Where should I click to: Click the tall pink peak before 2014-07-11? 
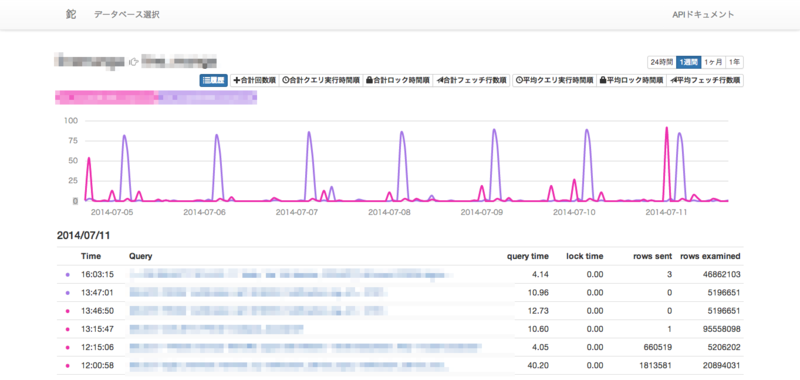point(666,129)
